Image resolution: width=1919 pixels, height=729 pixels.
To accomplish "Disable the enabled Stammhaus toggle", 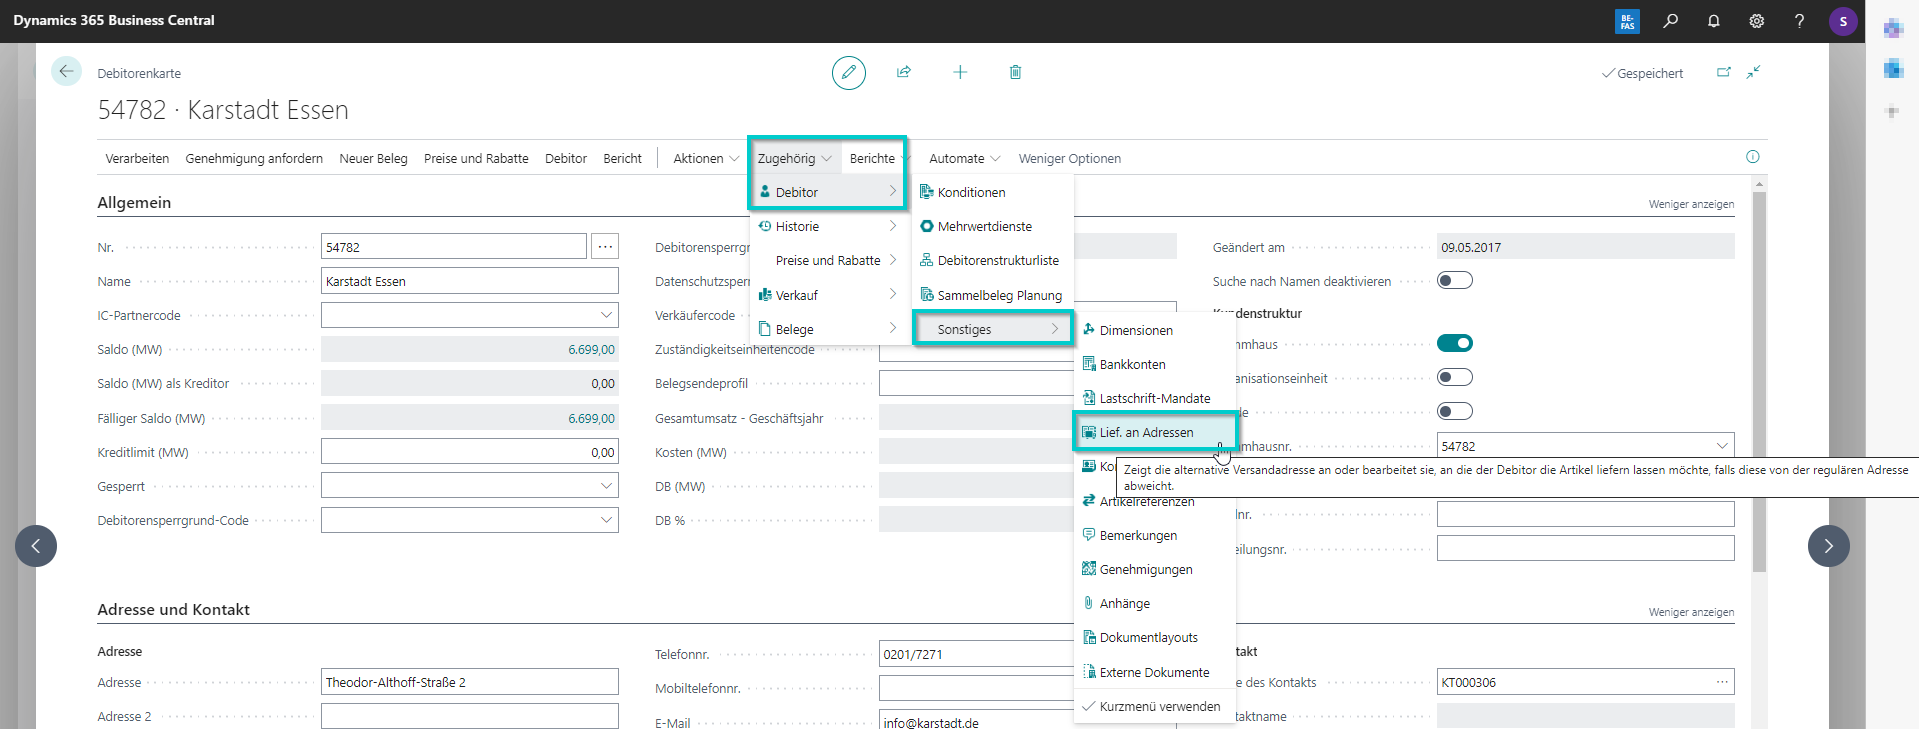I will (1454, 344).
